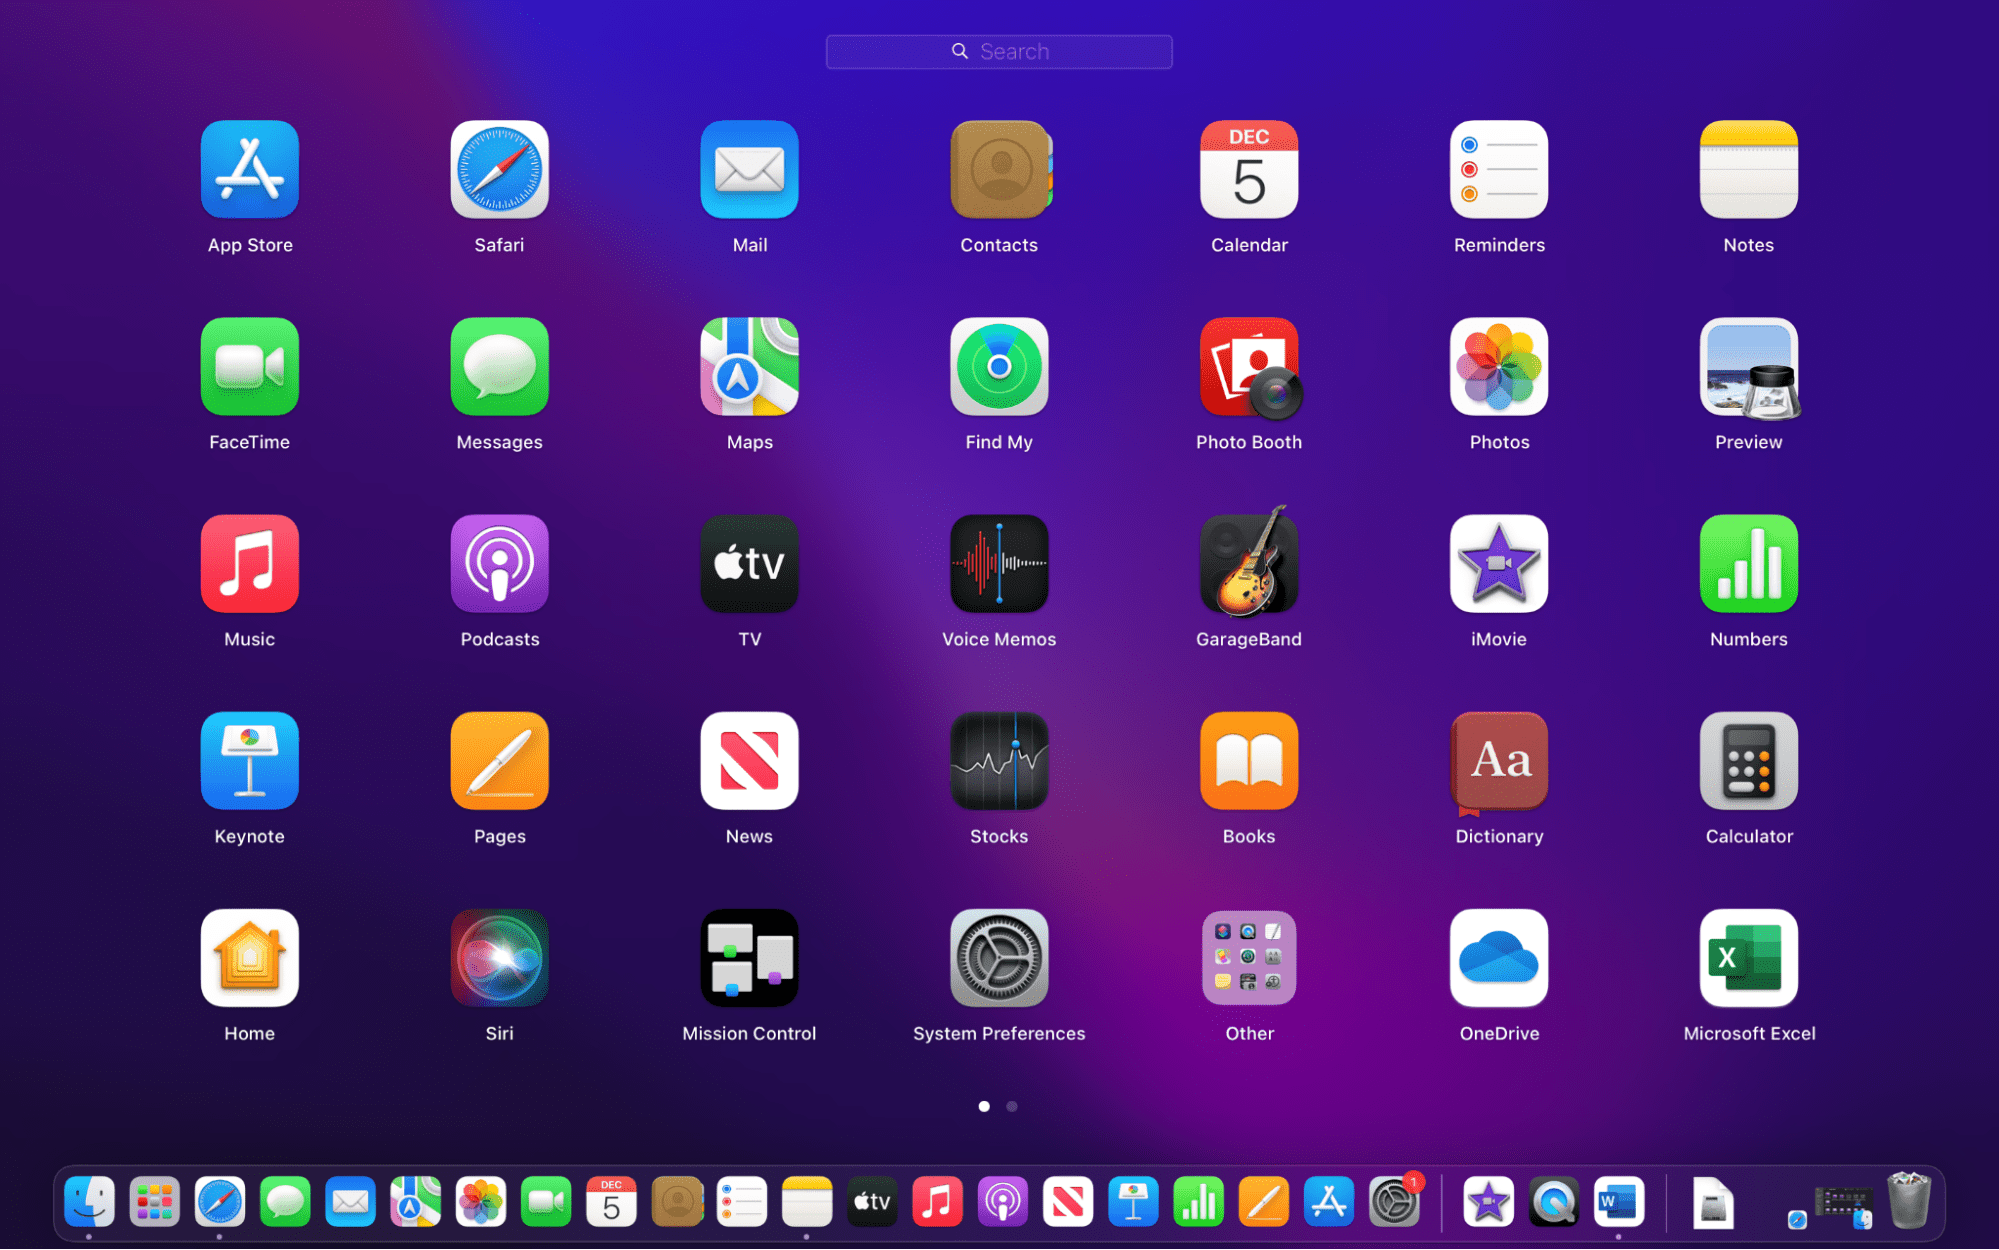
Task: Open Mail from the Dock
Action: coord(350,1201)
